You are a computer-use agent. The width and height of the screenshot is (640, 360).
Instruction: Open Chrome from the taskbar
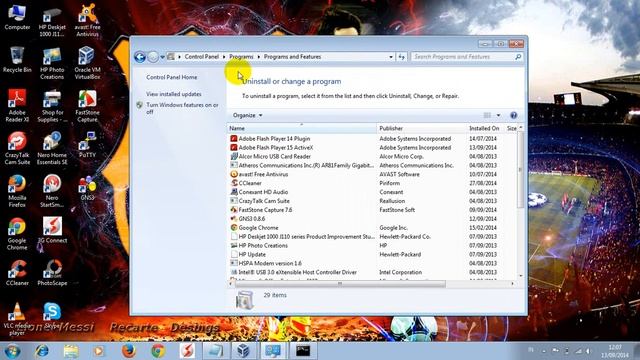coord(158,351)
